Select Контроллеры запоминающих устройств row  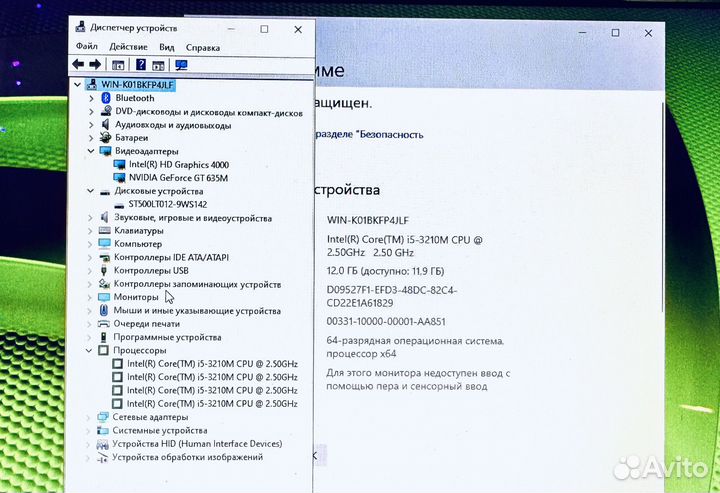click(x=197, y=284)
